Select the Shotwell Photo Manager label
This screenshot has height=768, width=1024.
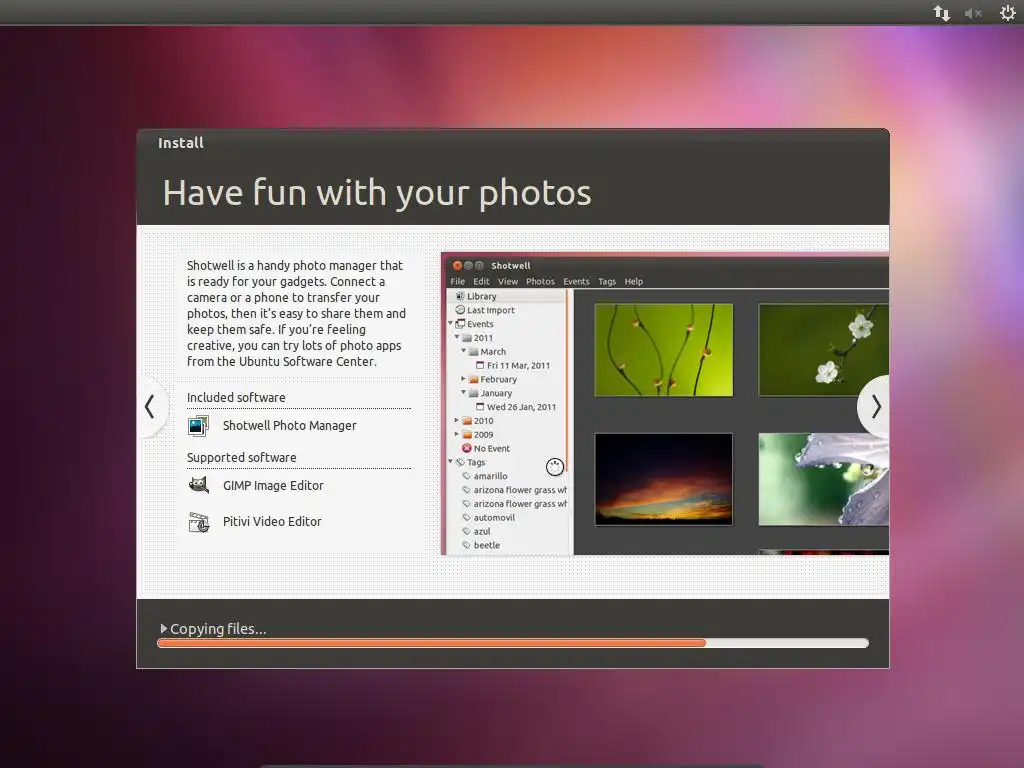[289, 426]
